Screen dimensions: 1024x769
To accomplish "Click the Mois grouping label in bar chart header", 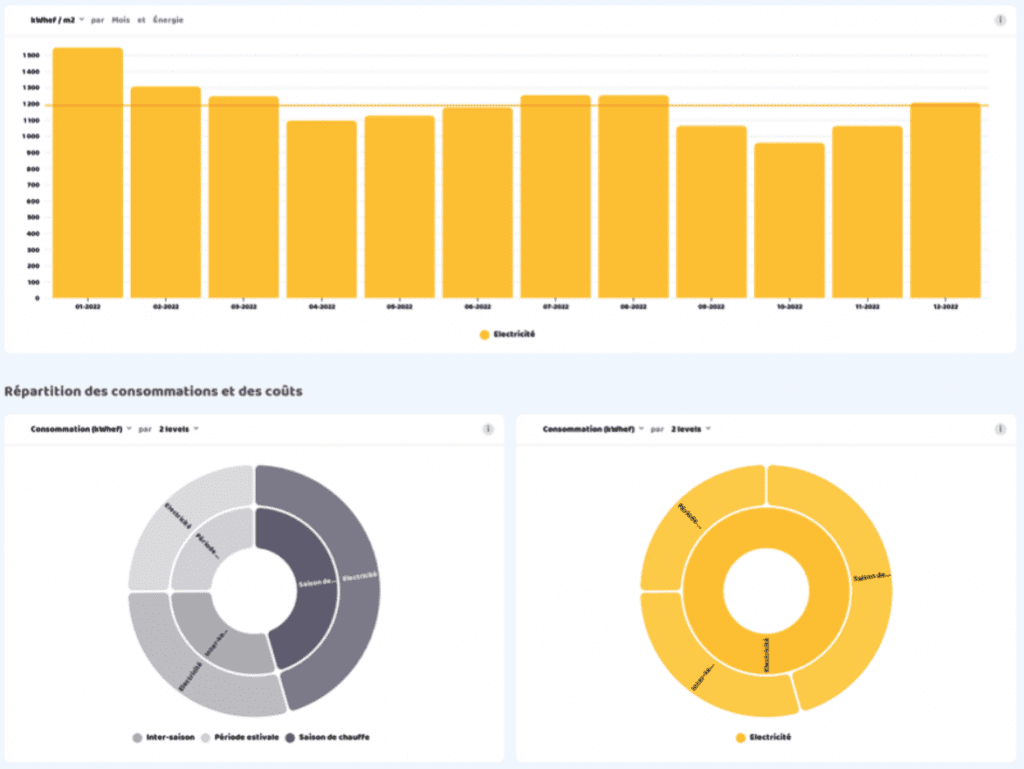I will [121, 20].
